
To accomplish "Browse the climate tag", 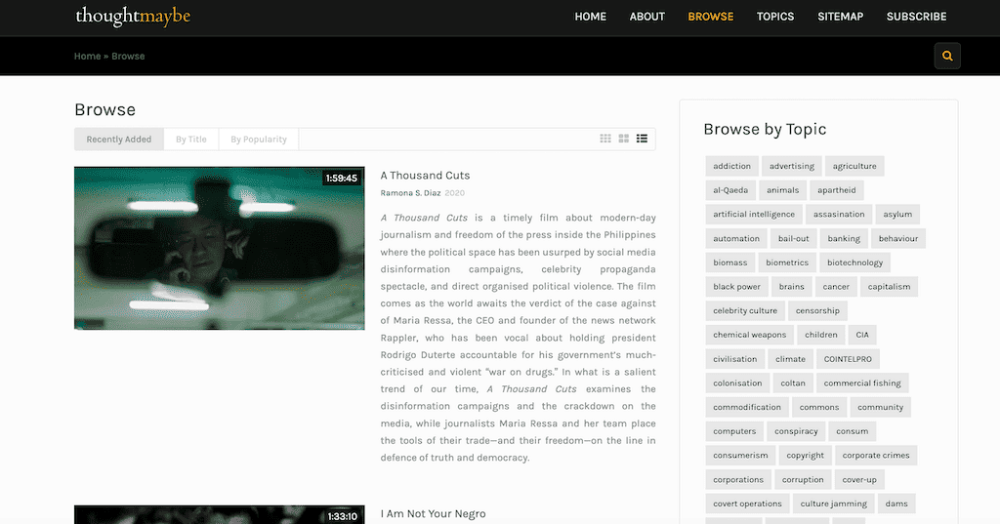I will (x=790, y=359).
